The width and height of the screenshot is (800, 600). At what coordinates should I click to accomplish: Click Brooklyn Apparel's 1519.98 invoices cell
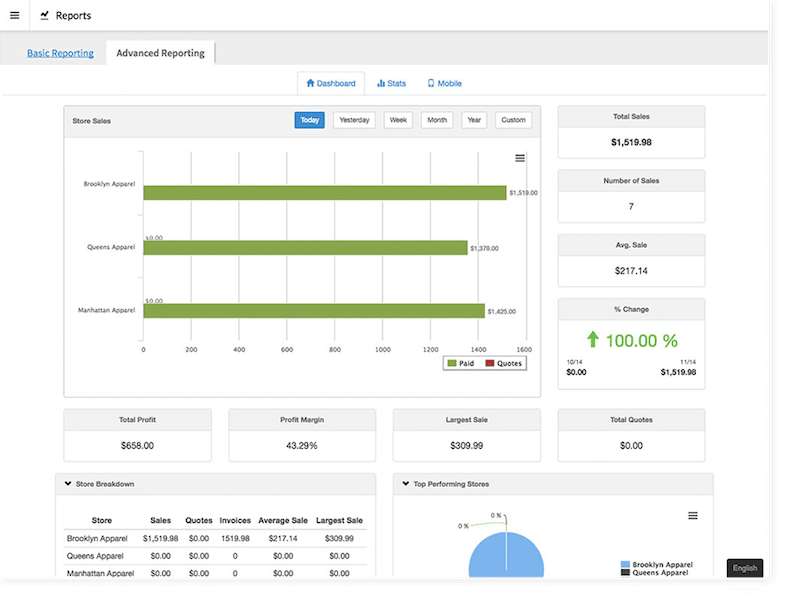coord(235,538)
